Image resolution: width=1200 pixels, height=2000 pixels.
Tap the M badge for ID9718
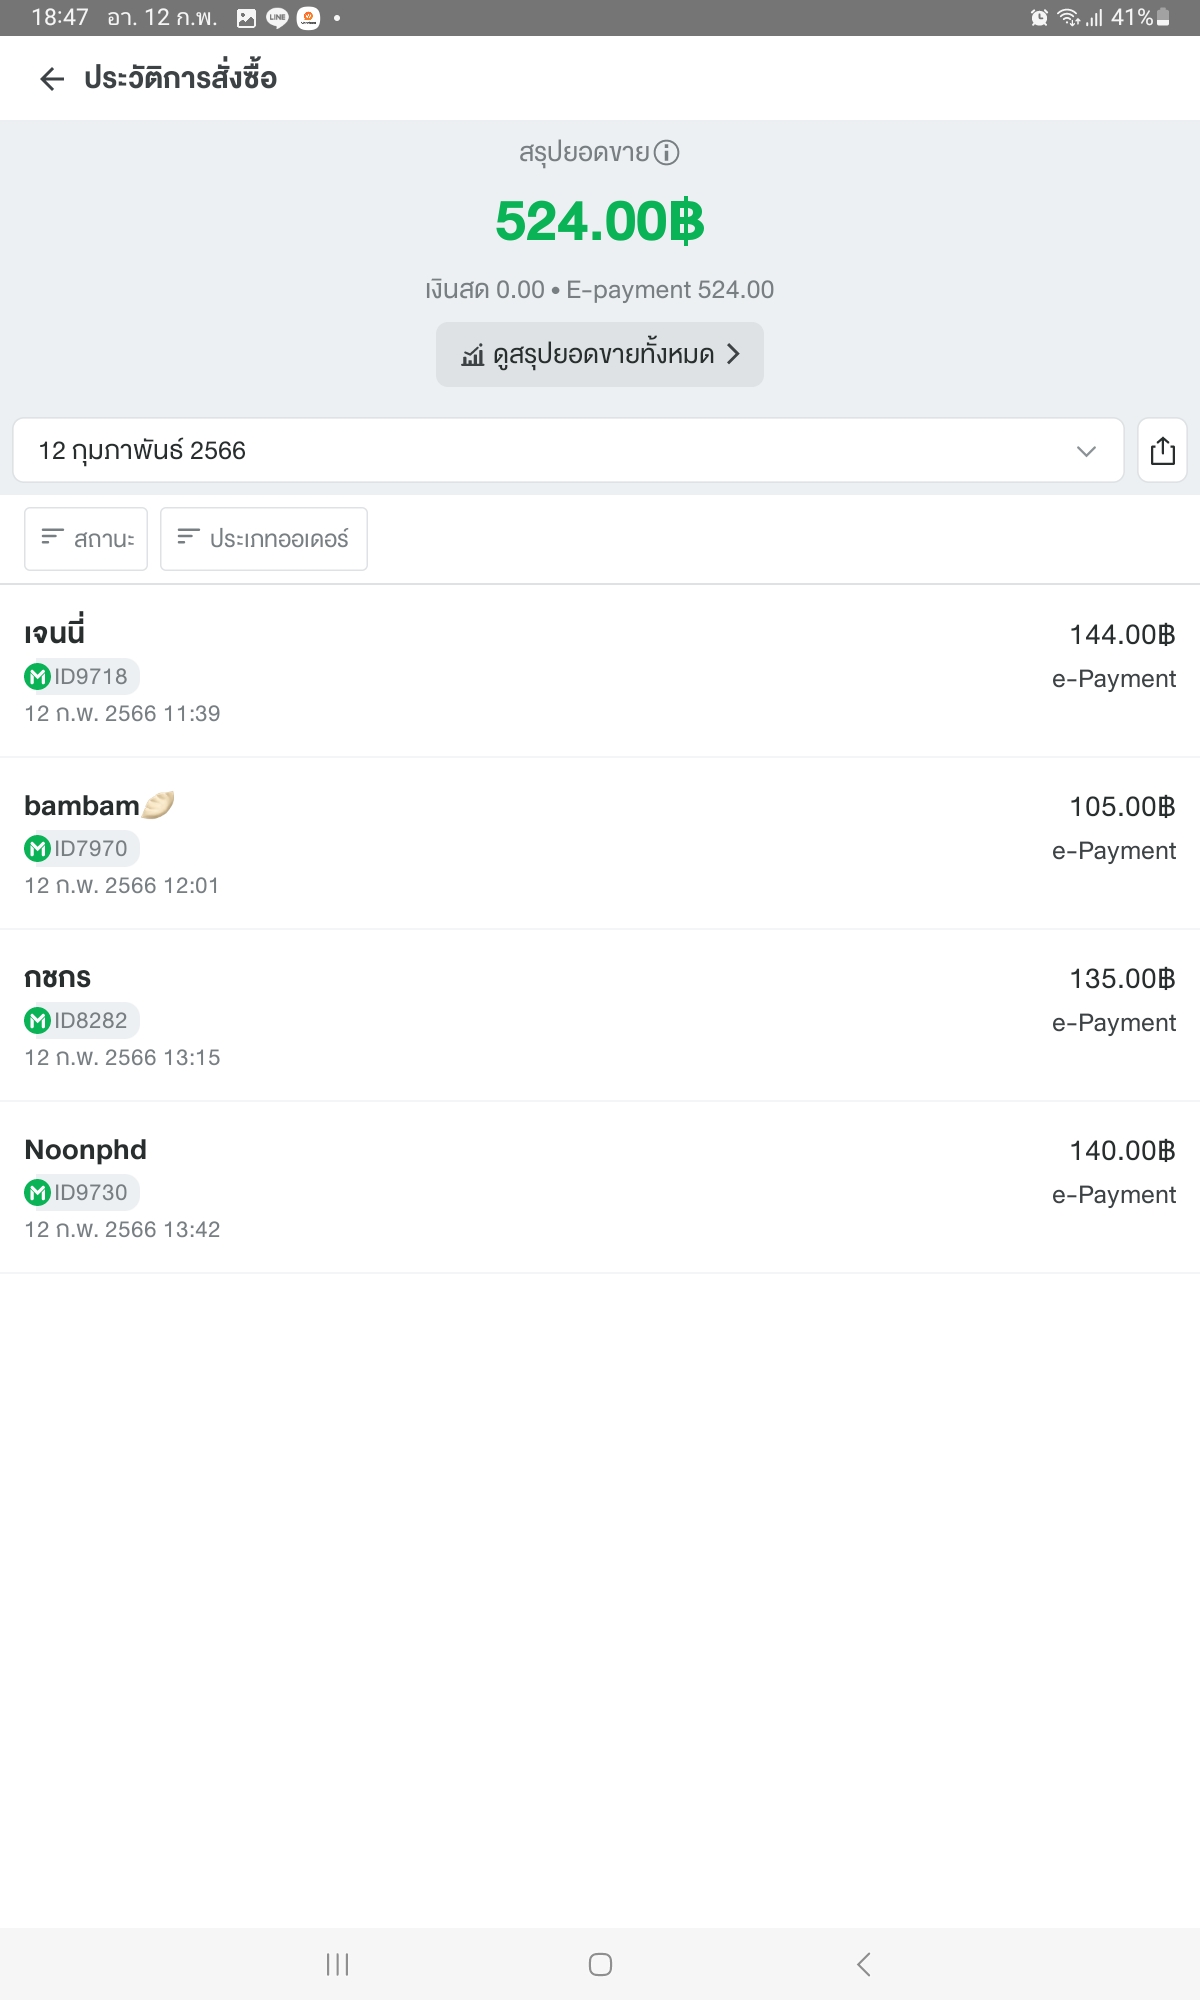[x=37, y=677]
